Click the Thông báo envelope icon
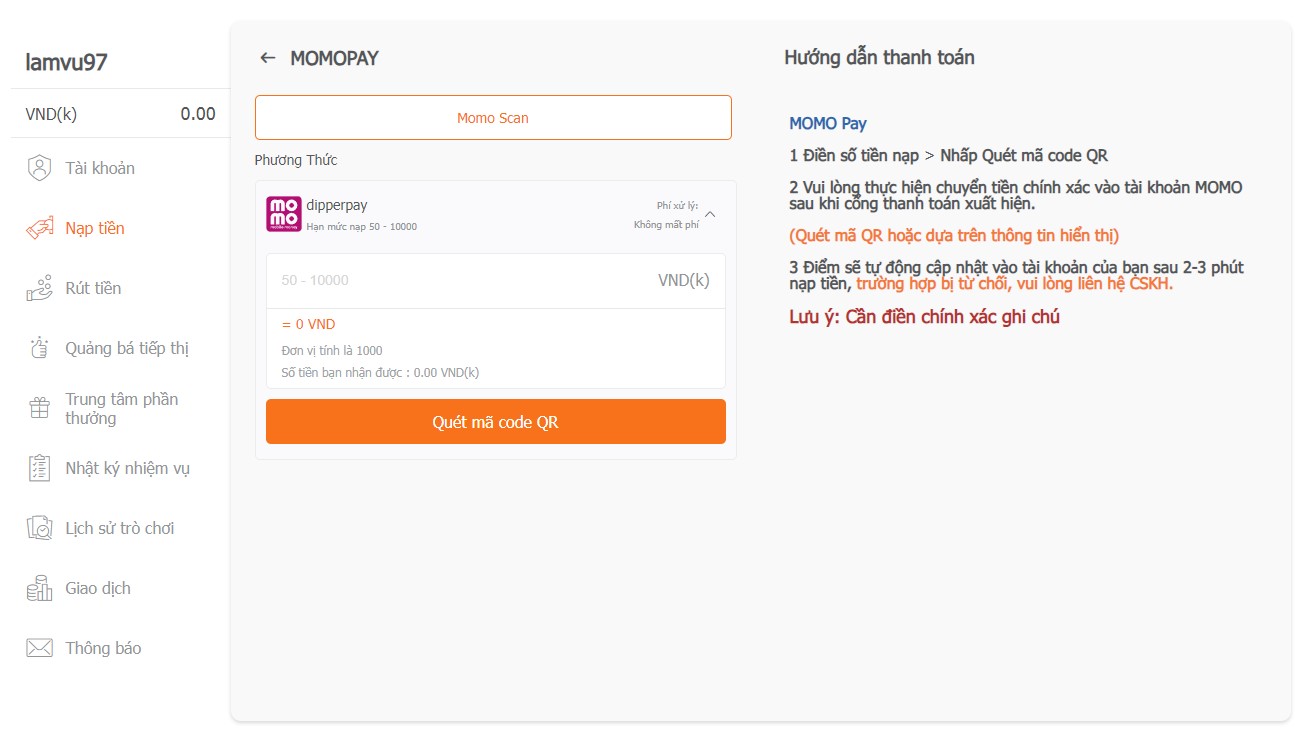This screenshot has width=1295, height=738. pyautogui.click(x=39, y=648)
